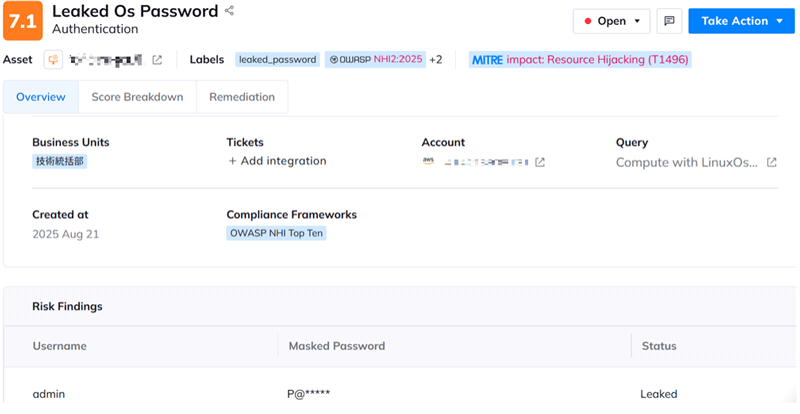Click the share icon beside Leaked Os Password
The image size is (800, 414).
[x=230, y=11]
